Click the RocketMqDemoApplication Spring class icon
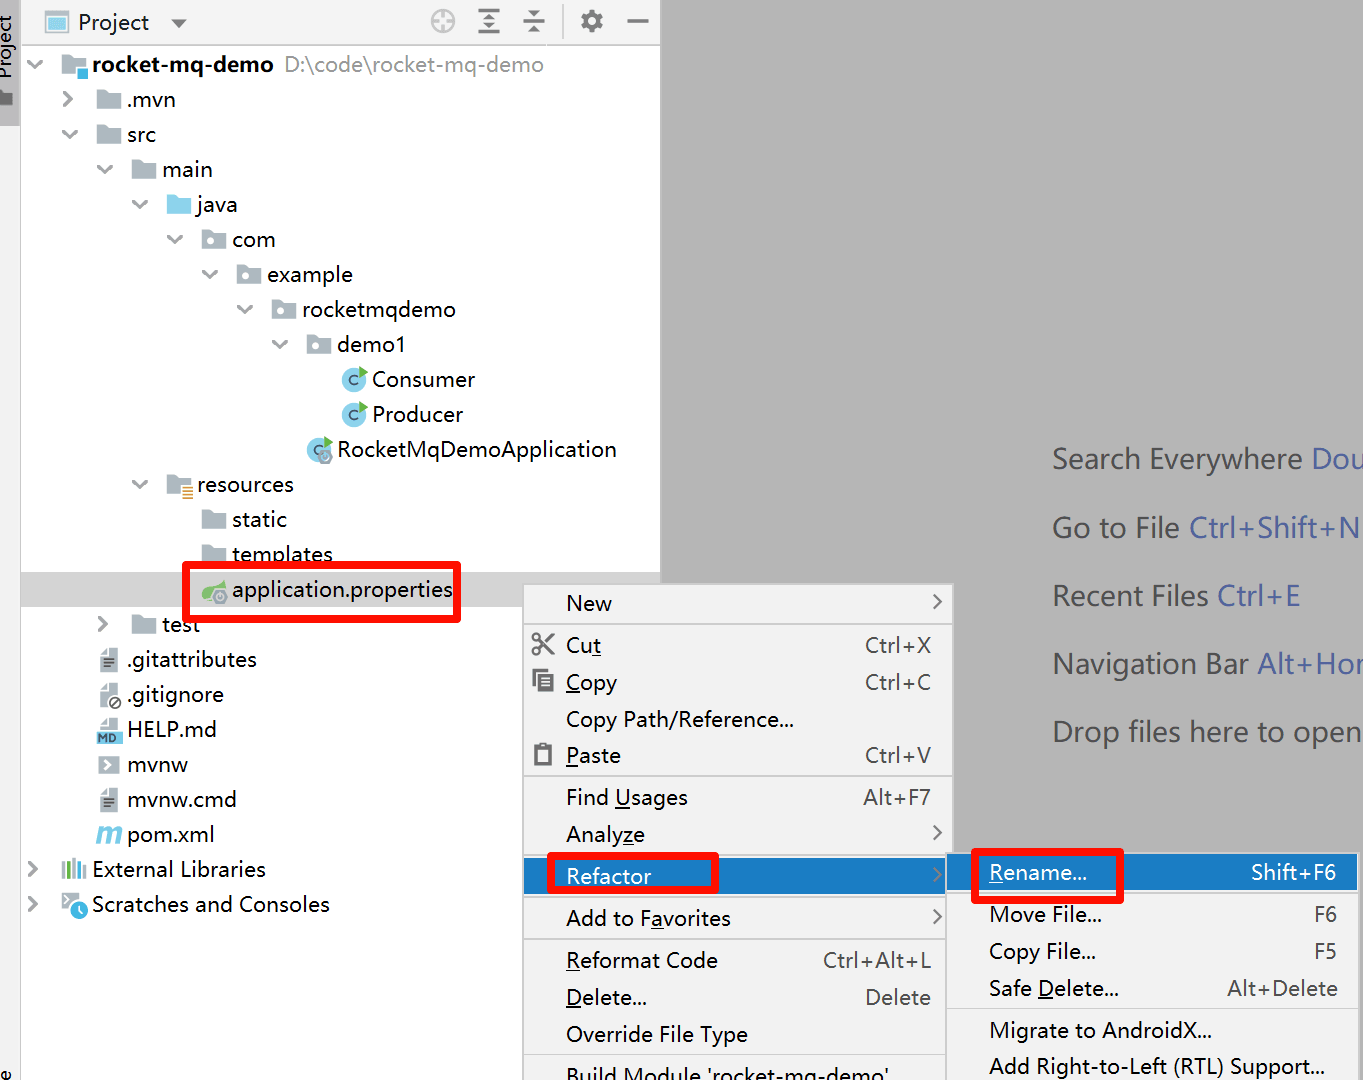 (320, 450)
